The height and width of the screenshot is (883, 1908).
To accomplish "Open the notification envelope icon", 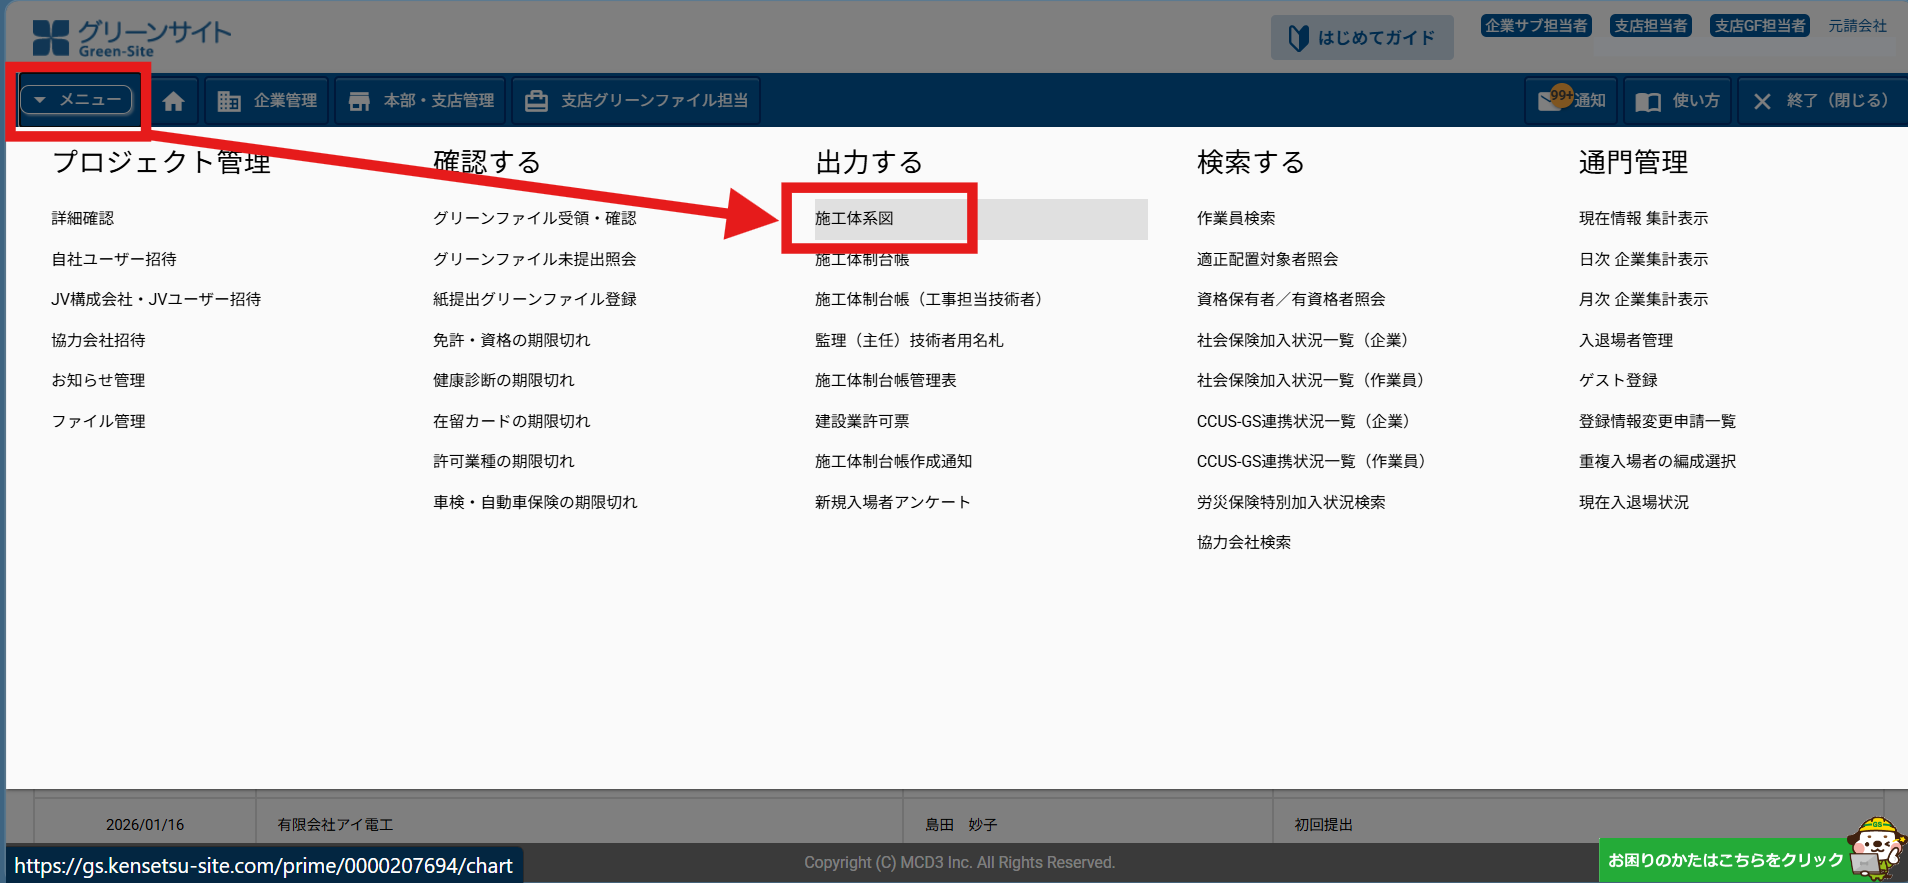I will click(x=1550, y=101).
